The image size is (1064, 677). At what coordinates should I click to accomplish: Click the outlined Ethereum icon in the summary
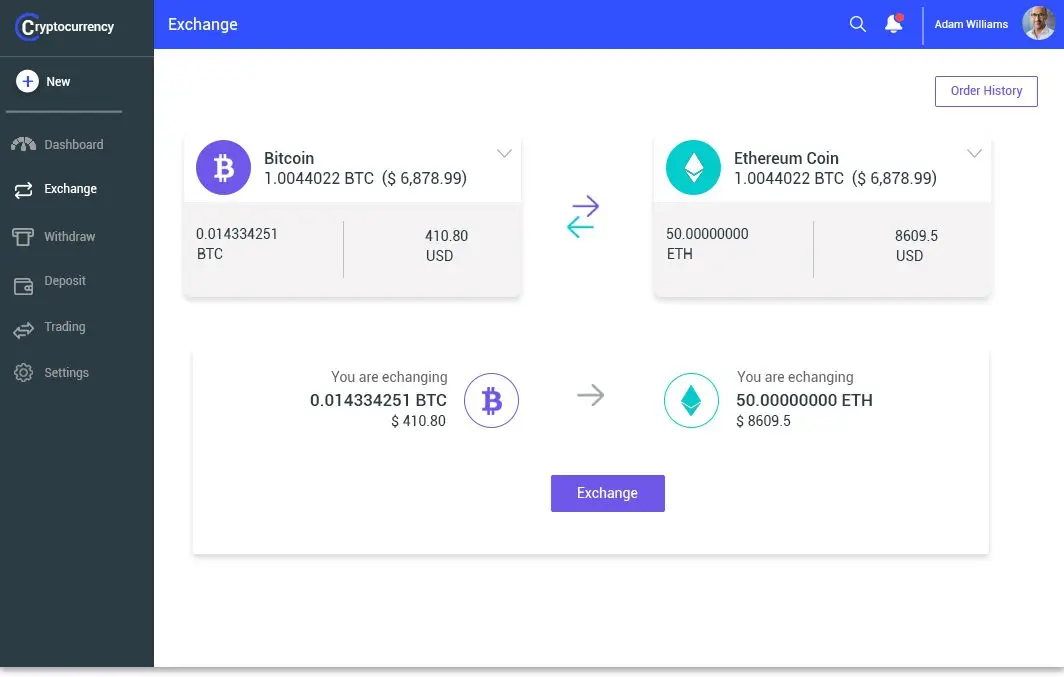(x=691, y=400)
